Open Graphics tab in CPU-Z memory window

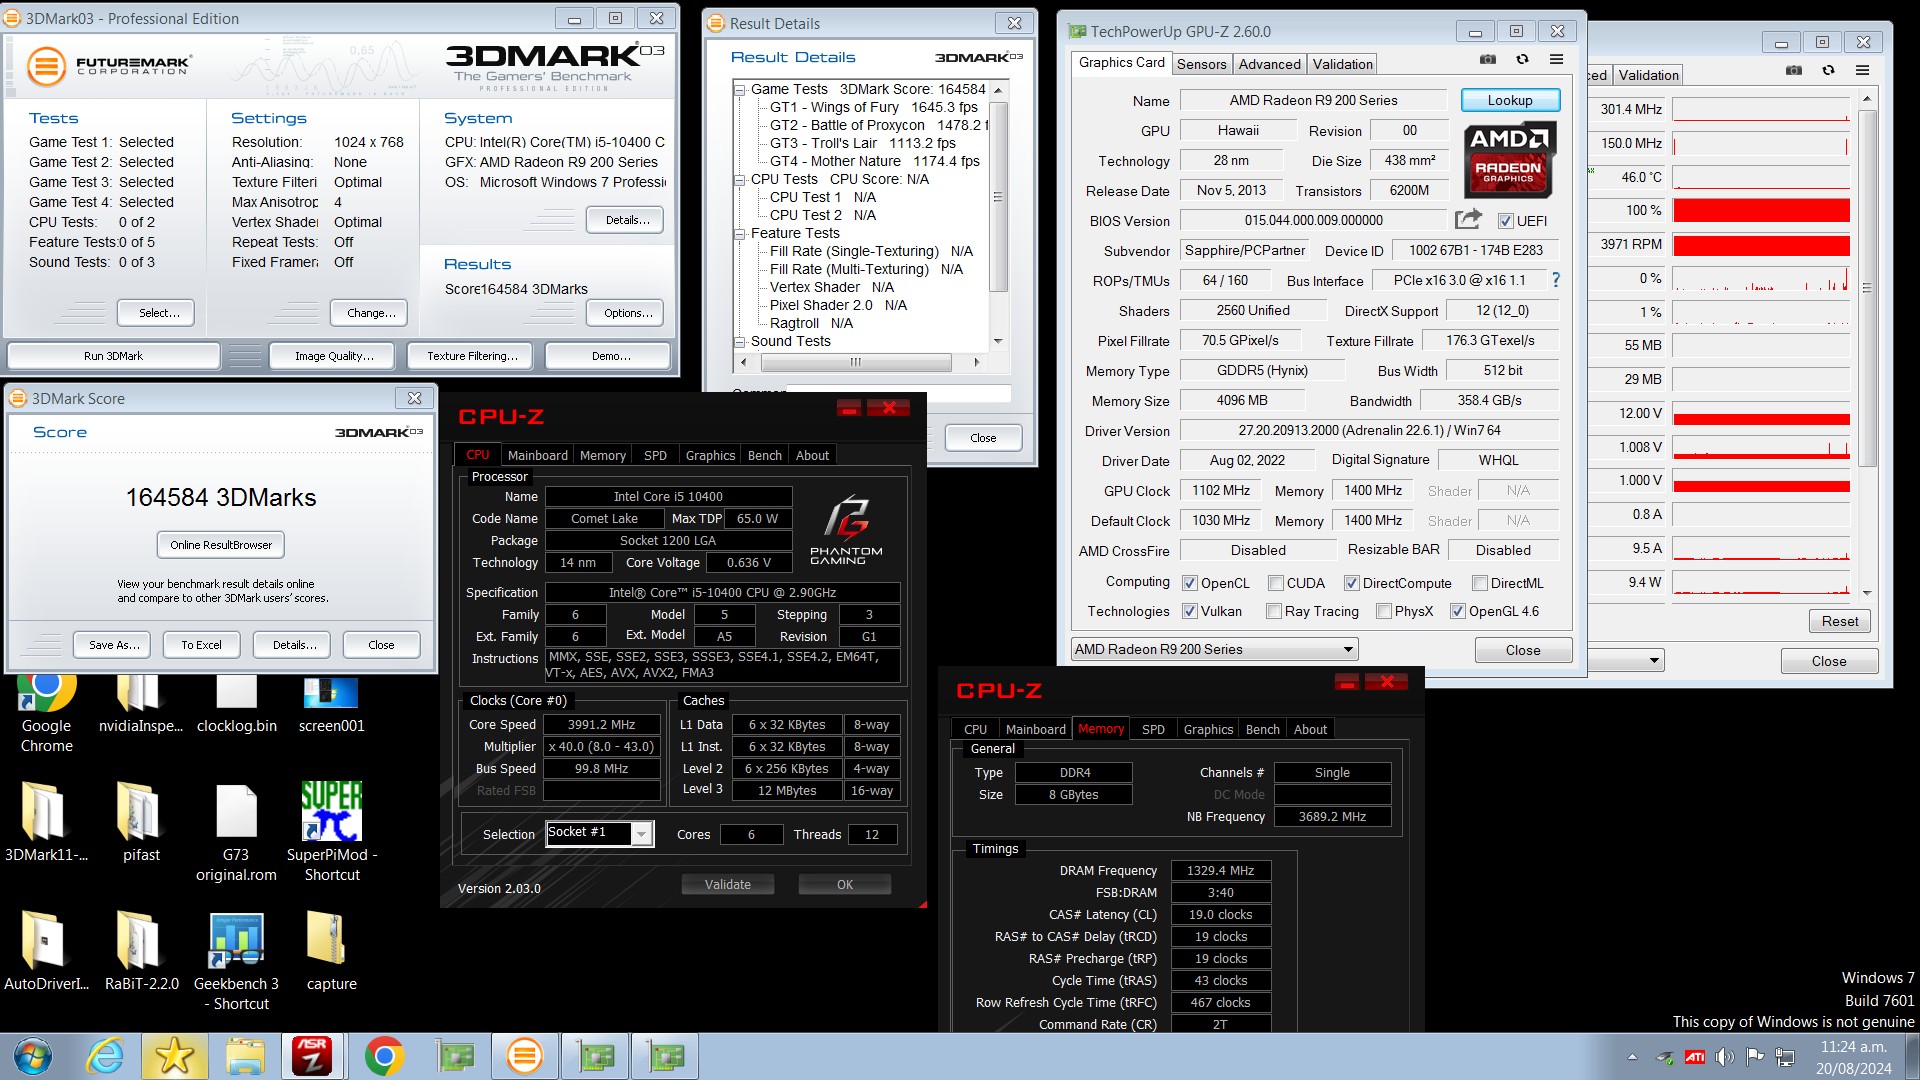1208,729
